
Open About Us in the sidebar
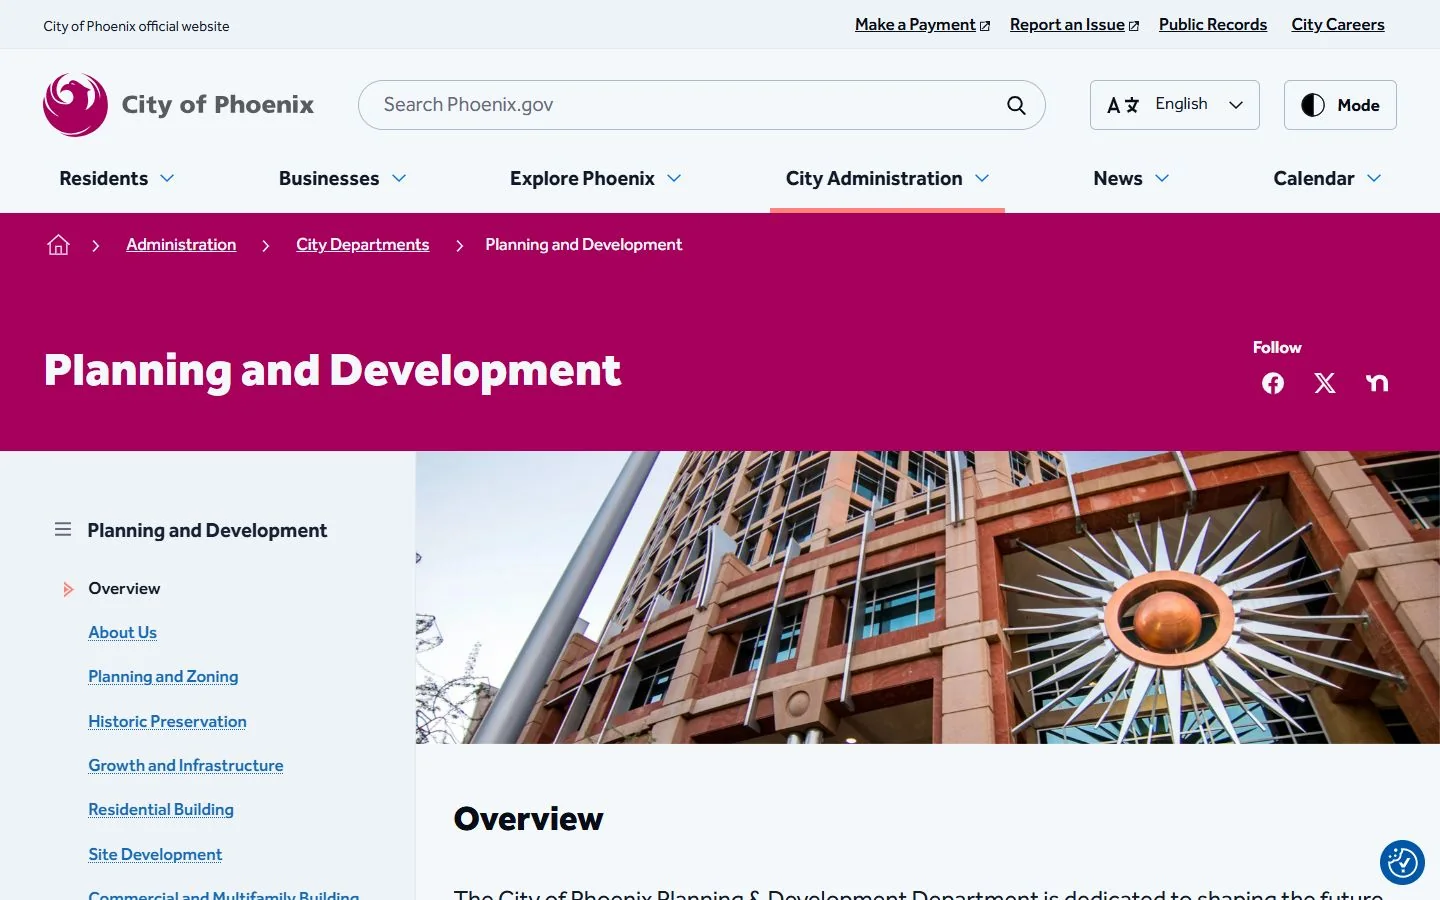click(122, 632)
